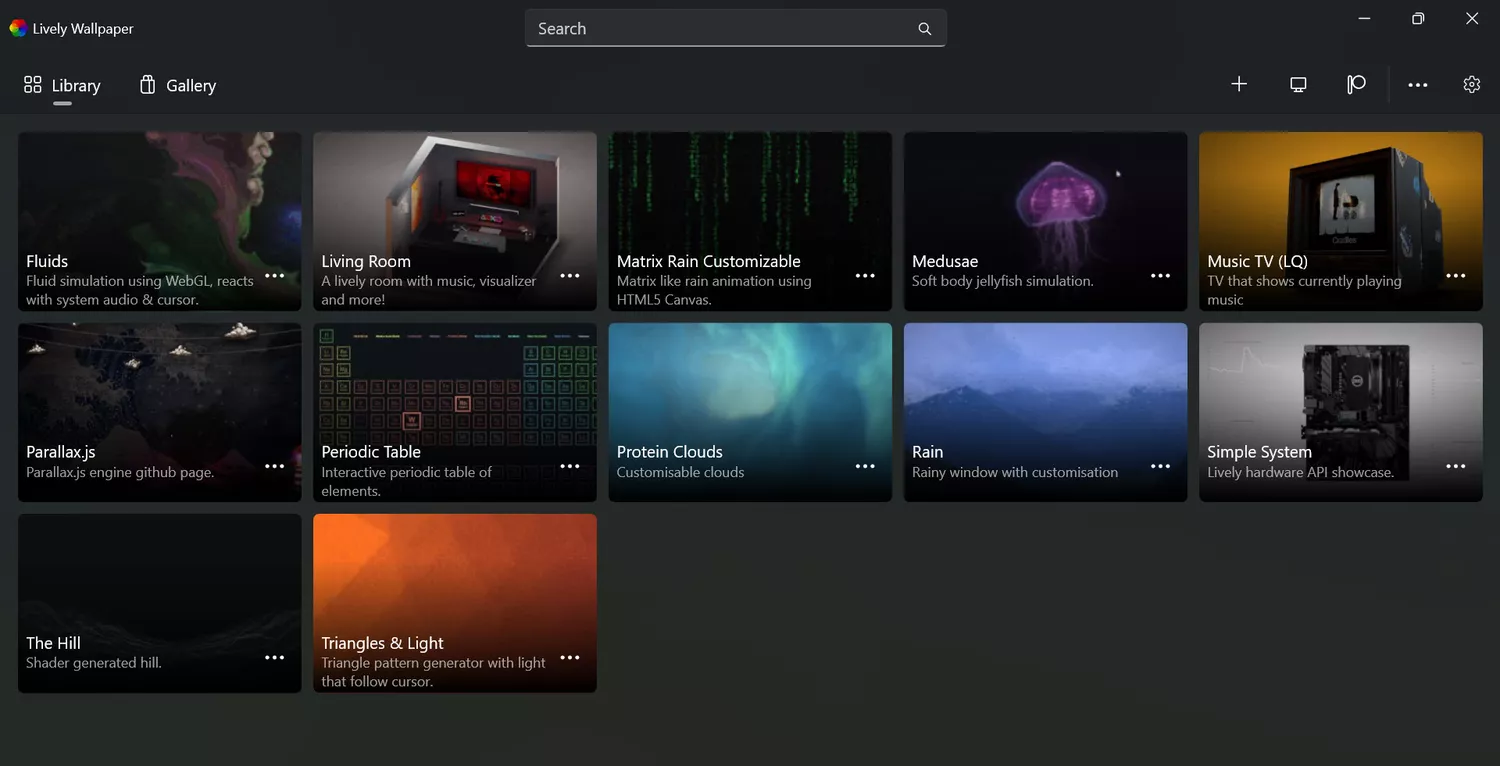Open more options for The Hill wallpaper
This screenshot has height=766, width=1500.
(x=274, y=658)
